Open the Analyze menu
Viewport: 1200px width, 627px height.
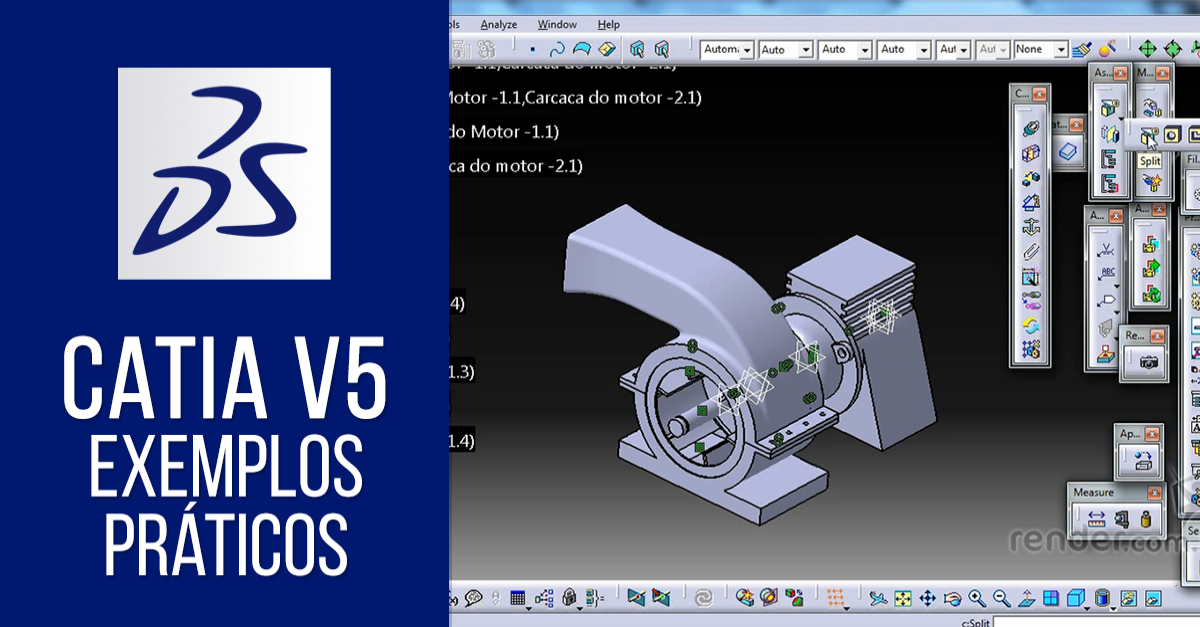click(x=499, y=24)
